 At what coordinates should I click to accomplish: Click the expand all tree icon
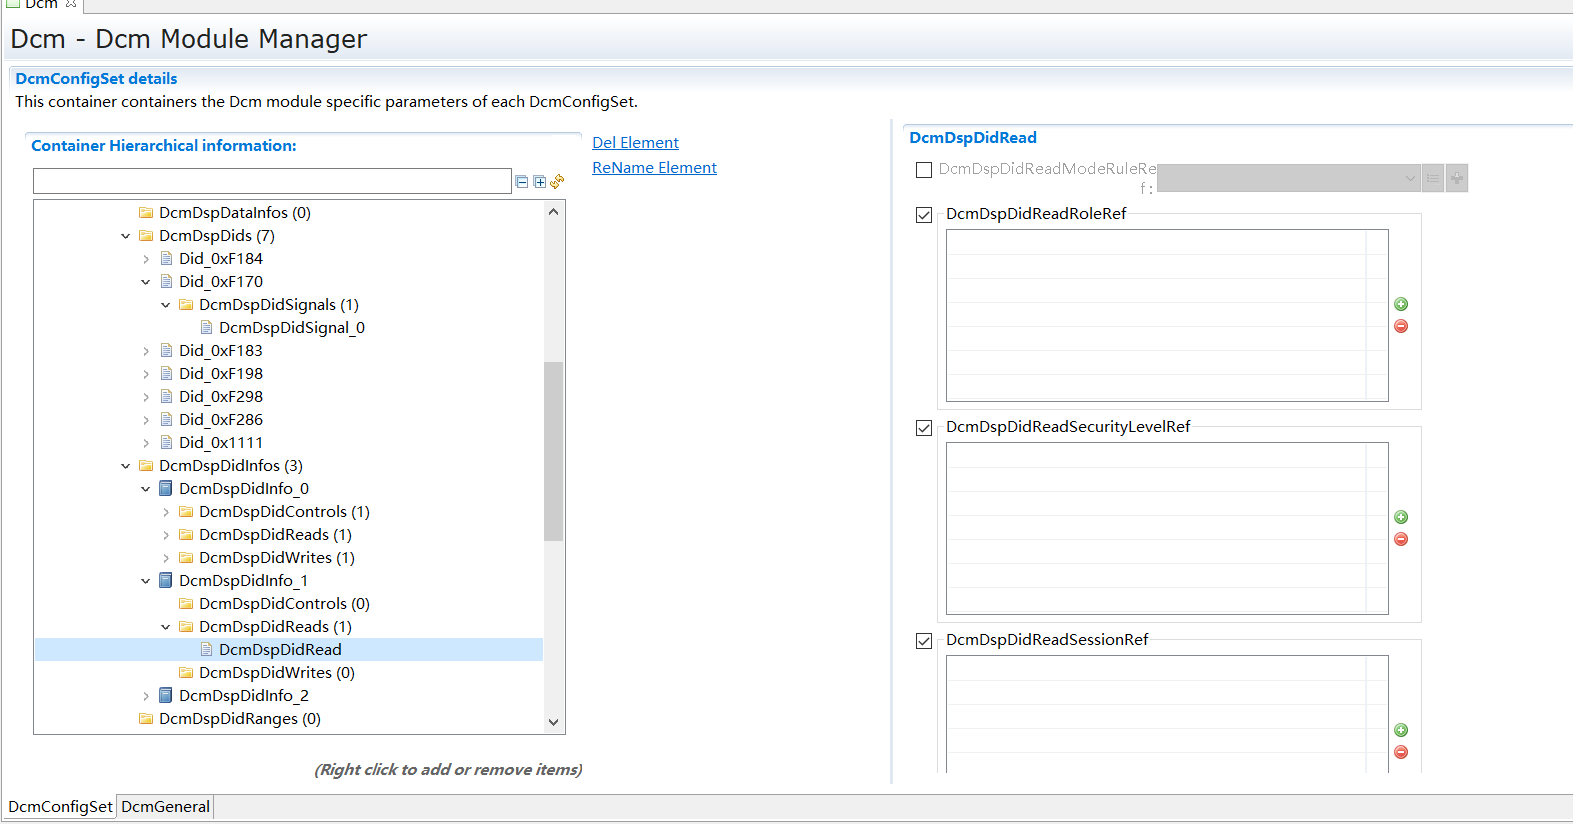[x=540, y=181]
